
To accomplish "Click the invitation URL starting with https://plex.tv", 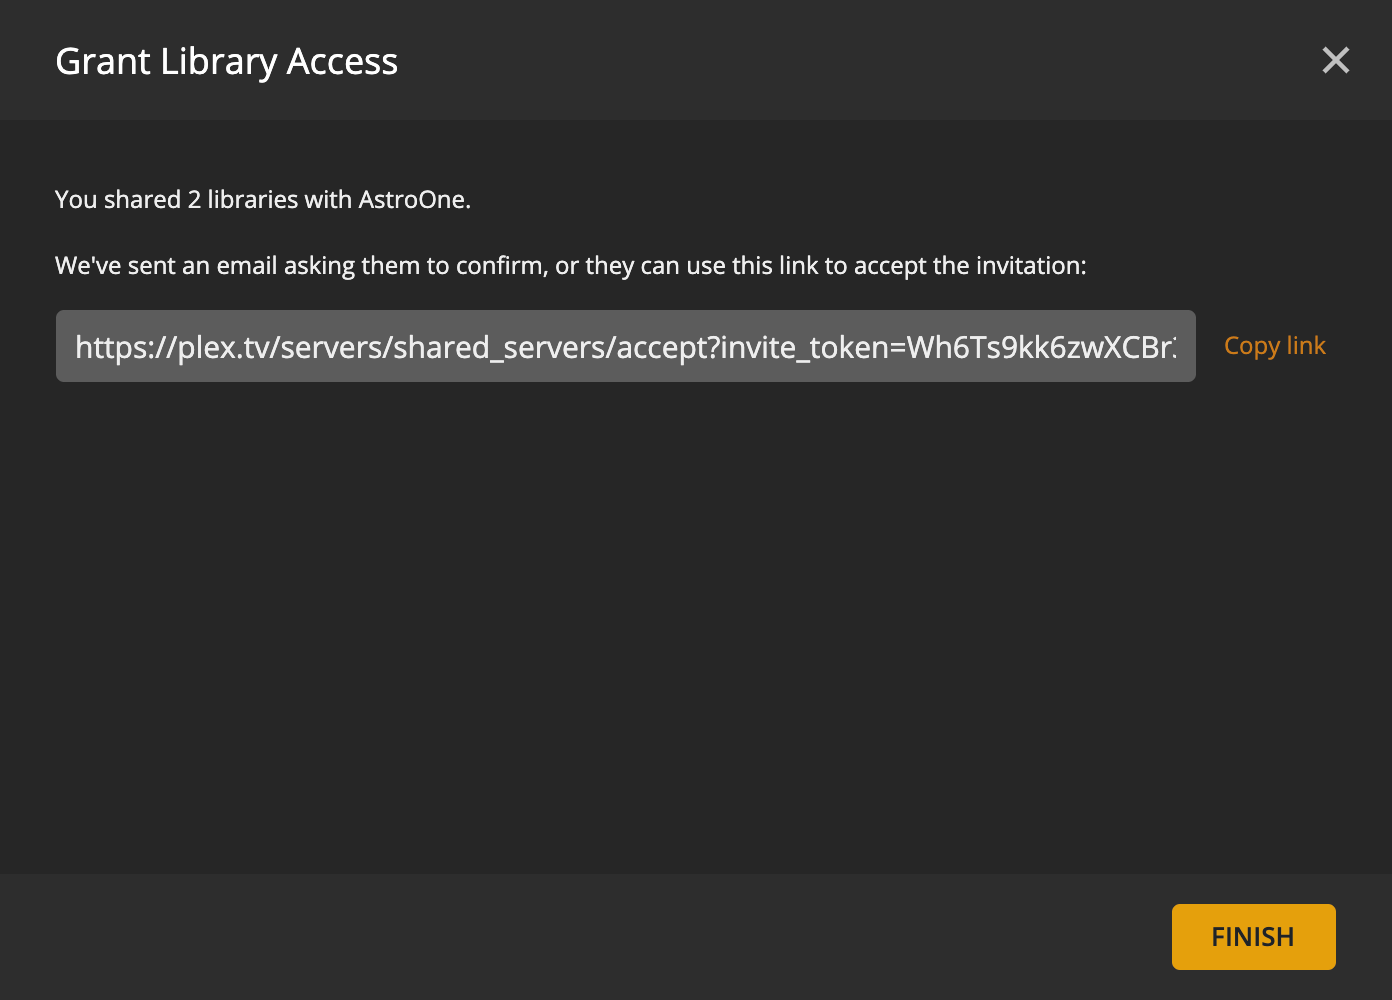I will pyautogui.click(x=625, y=346).
